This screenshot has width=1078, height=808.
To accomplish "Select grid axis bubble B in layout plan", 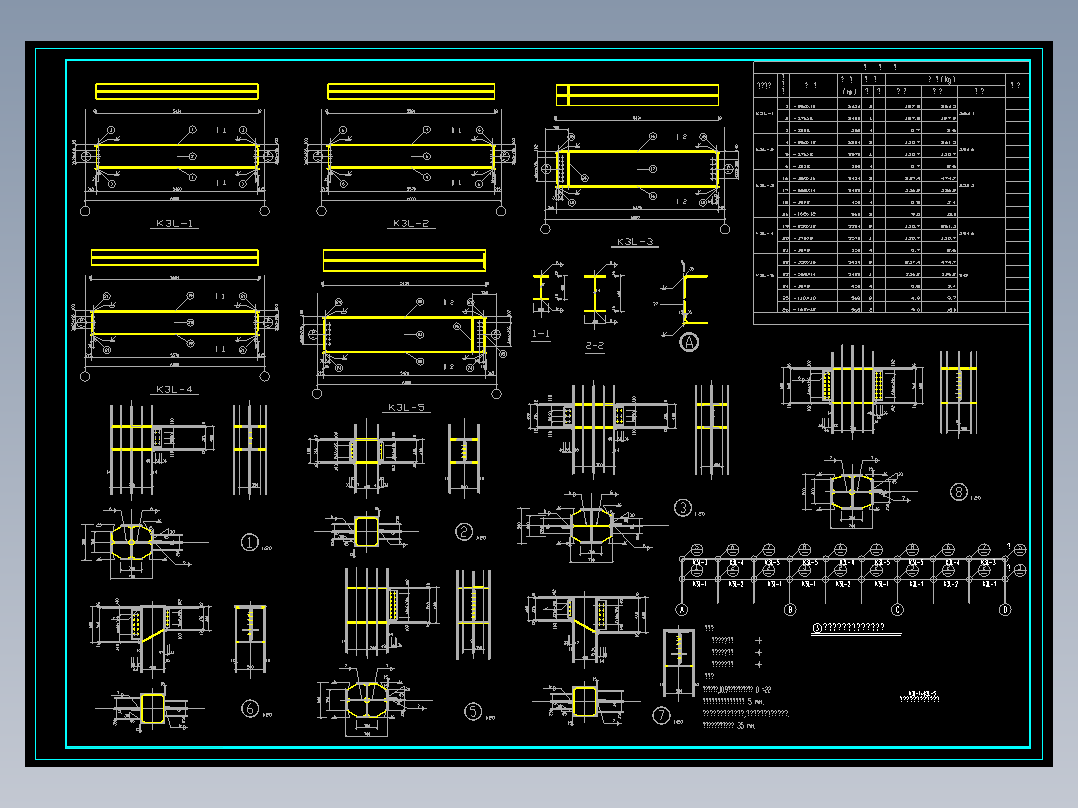I will click(790, 609).
